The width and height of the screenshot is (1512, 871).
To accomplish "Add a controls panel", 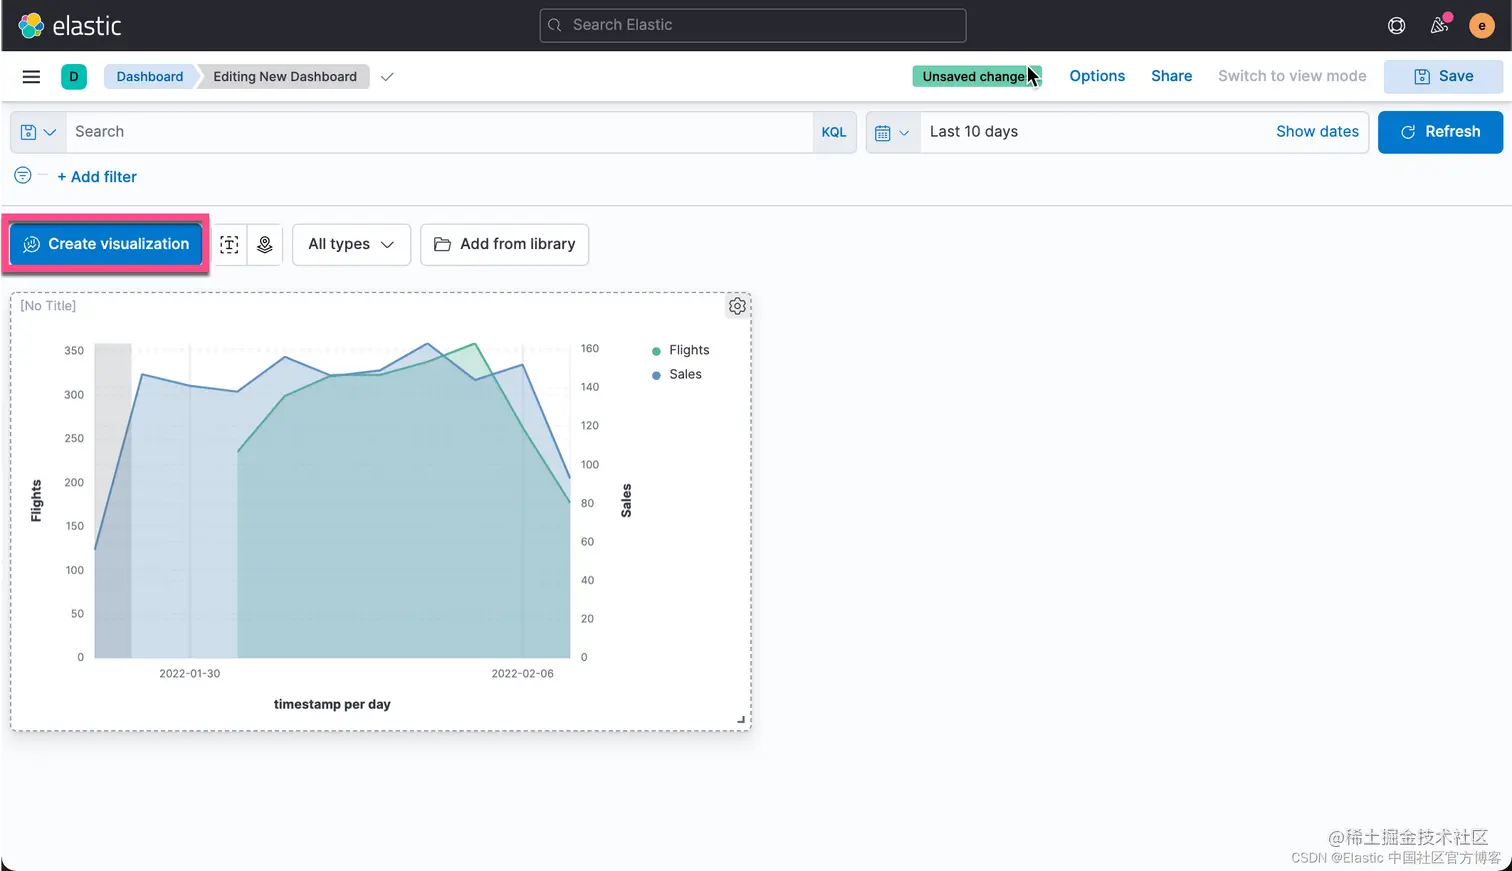I will coord(265,245).
